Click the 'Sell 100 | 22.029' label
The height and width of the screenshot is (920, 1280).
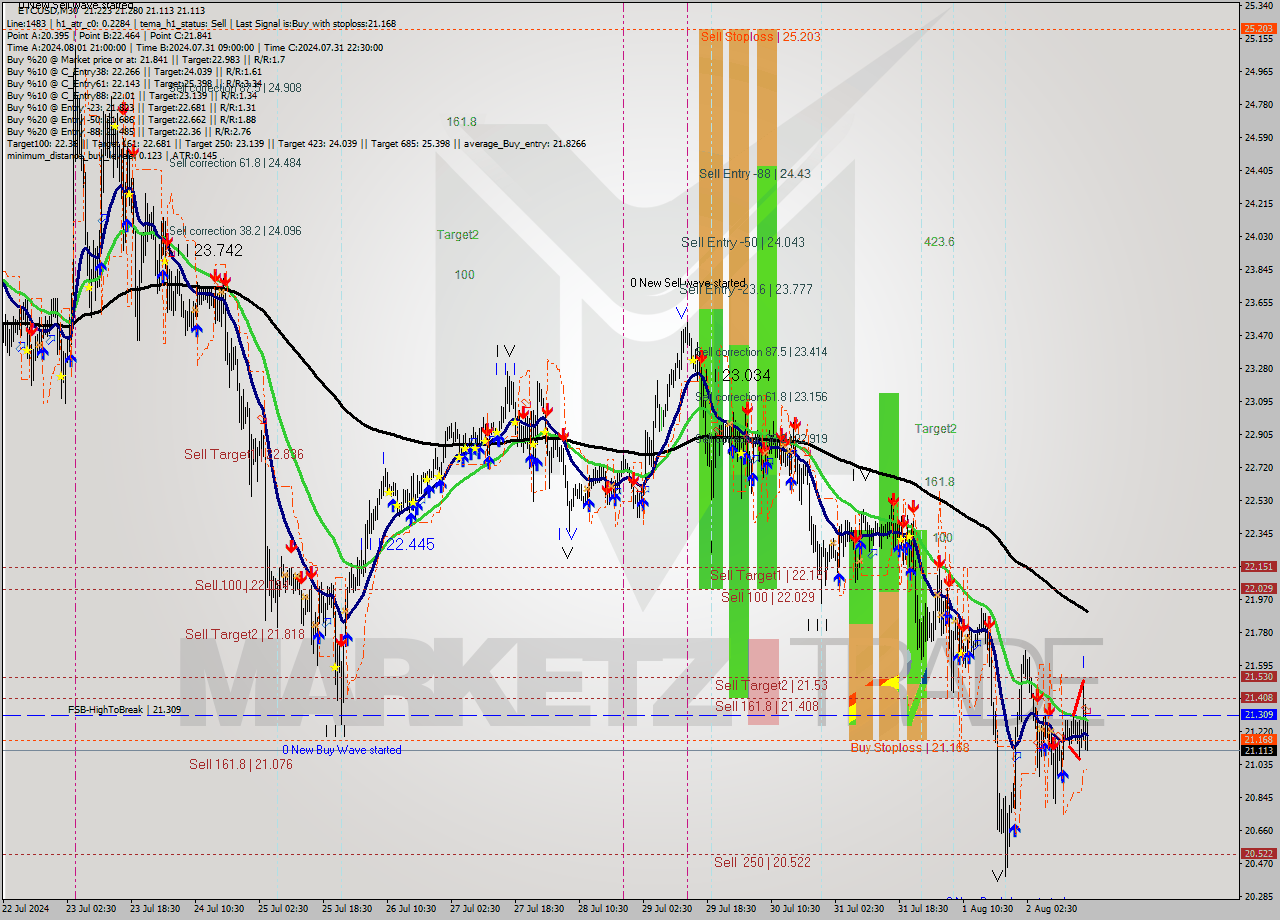click(768, 597)
